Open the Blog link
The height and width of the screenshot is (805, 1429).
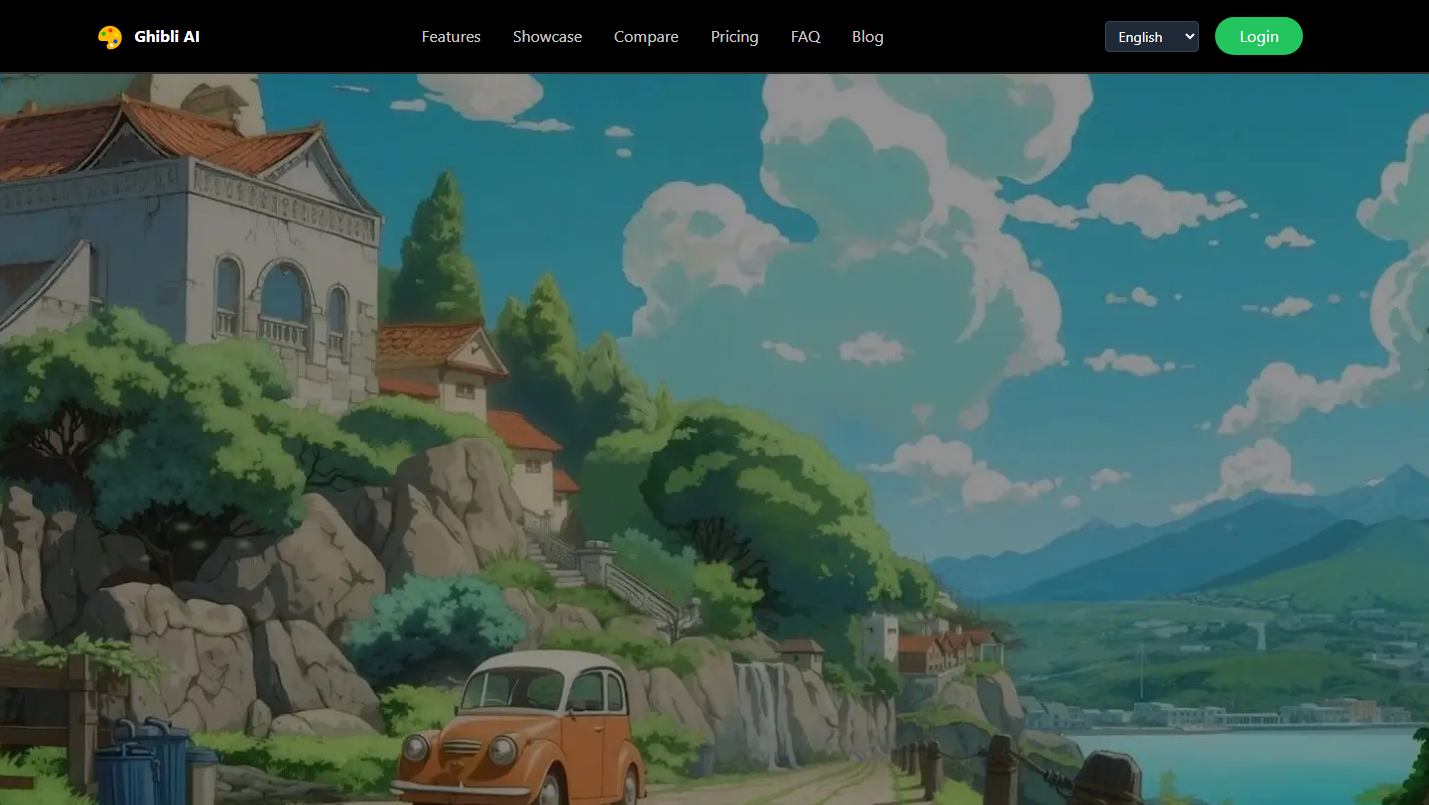(867, 37)
